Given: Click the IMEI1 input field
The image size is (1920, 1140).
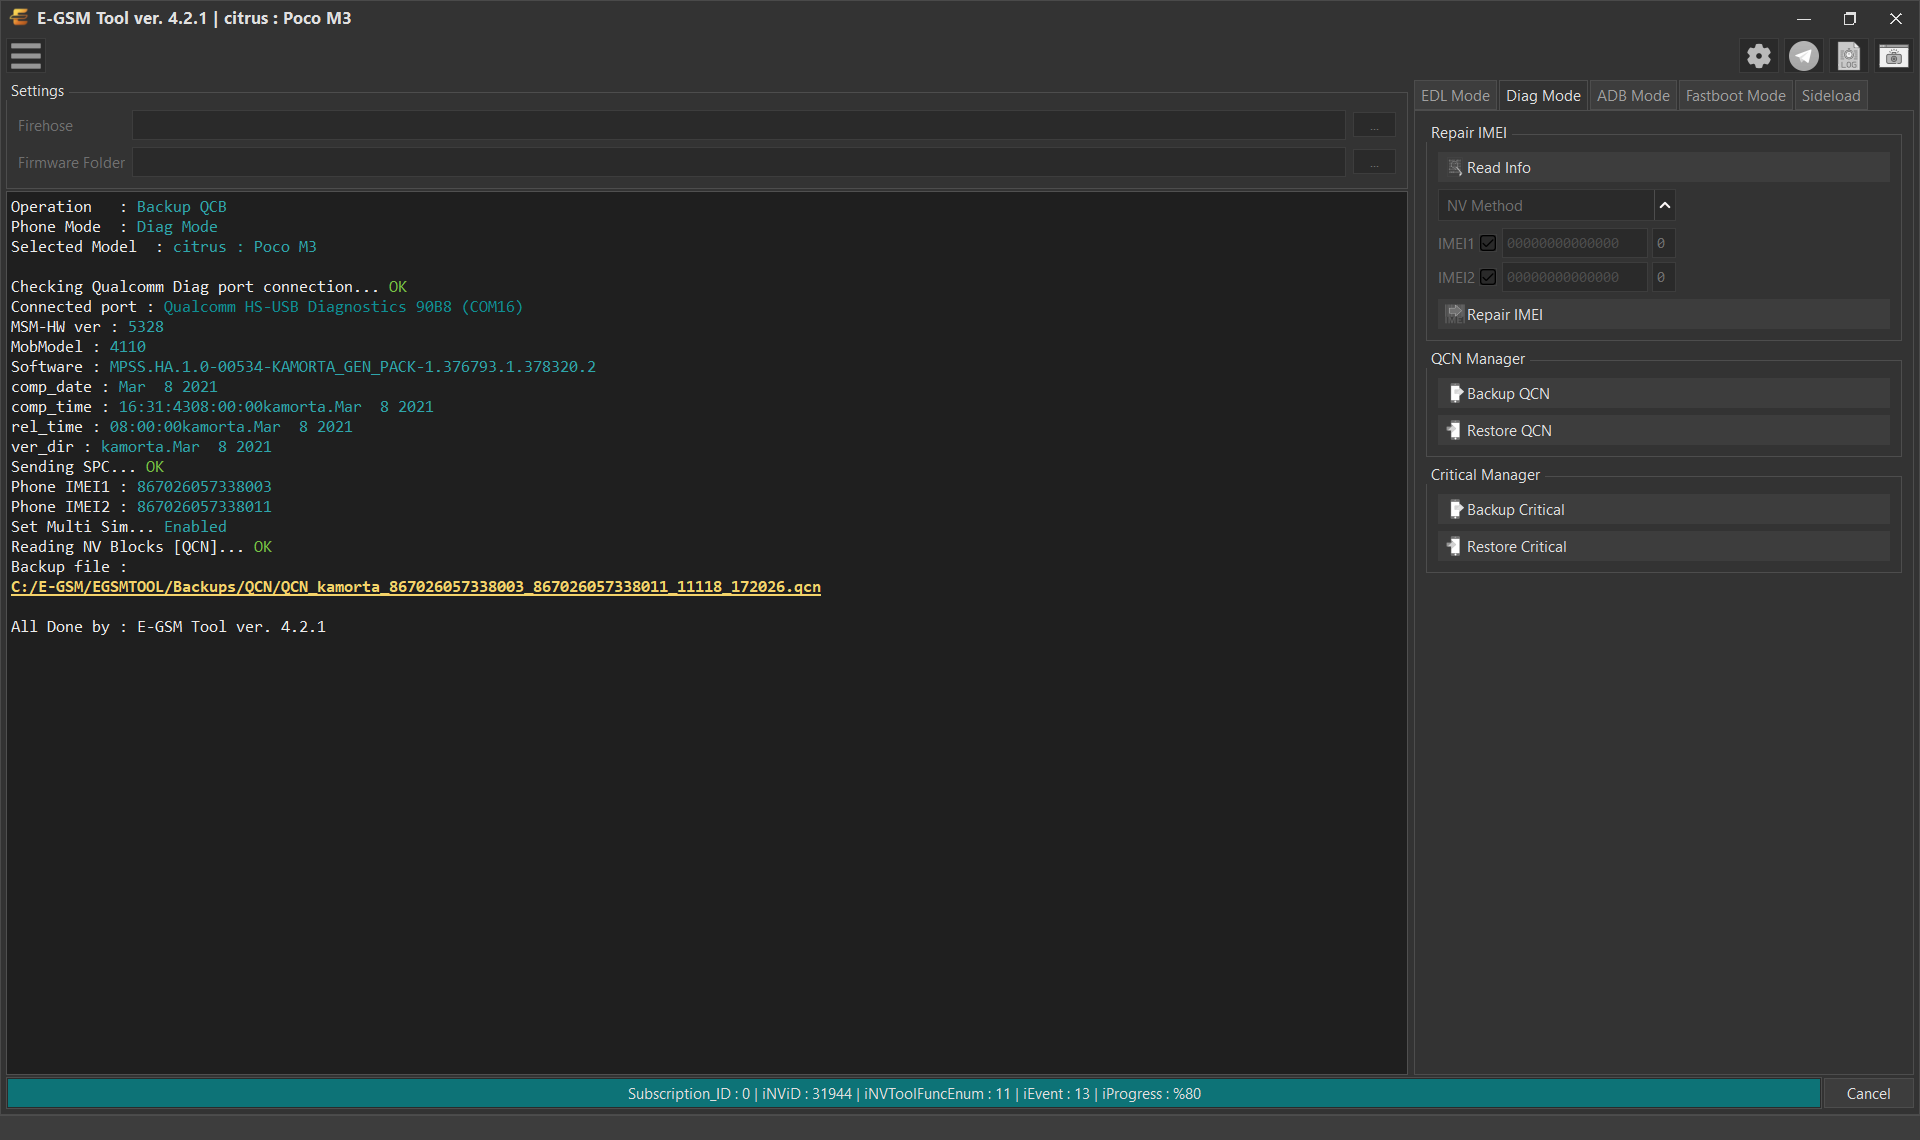Looking at the screenshot, I should 1574,243.
